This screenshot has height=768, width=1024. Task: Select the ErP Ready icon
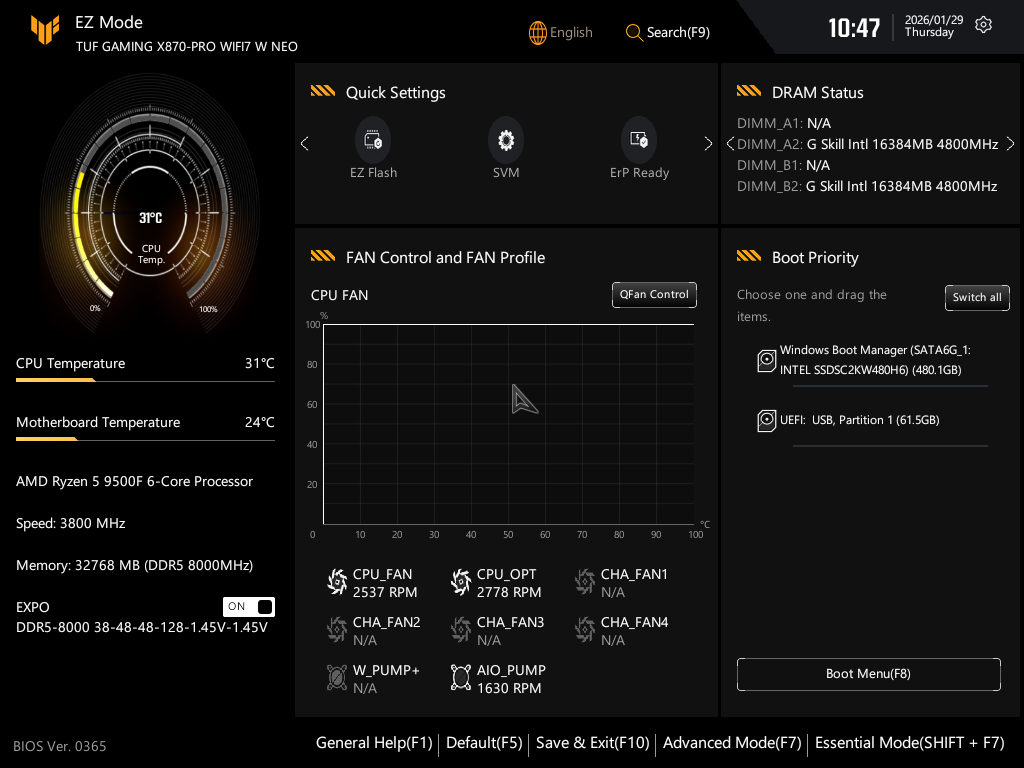click(x=639, y=141)
